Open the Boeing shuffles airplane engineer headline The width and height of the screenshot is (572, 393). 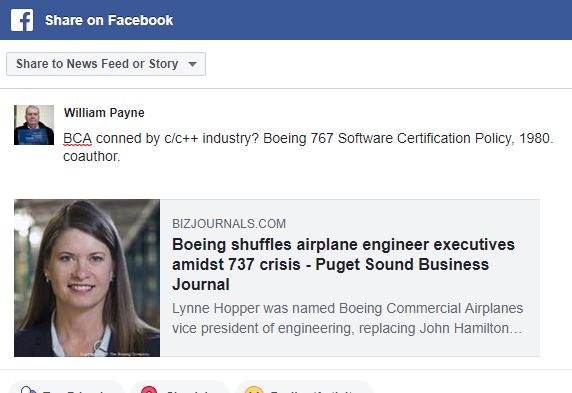click(343, 265)
